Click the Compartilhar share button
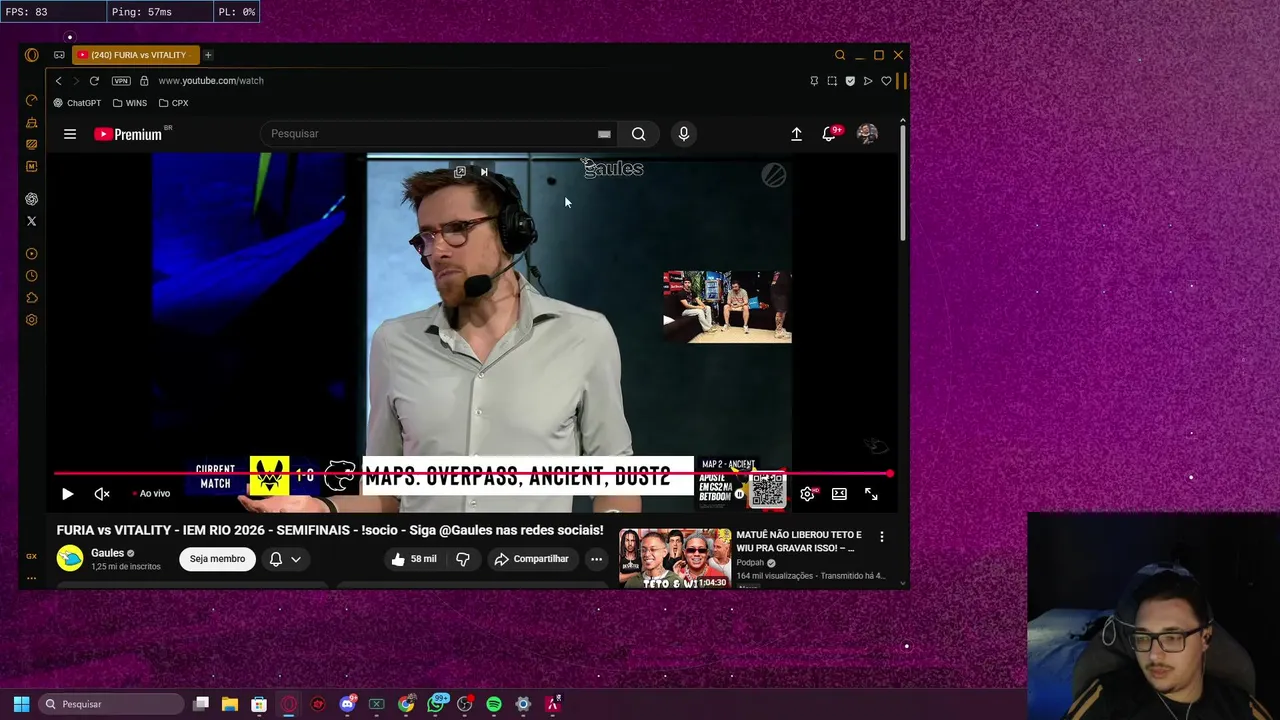 532,559
